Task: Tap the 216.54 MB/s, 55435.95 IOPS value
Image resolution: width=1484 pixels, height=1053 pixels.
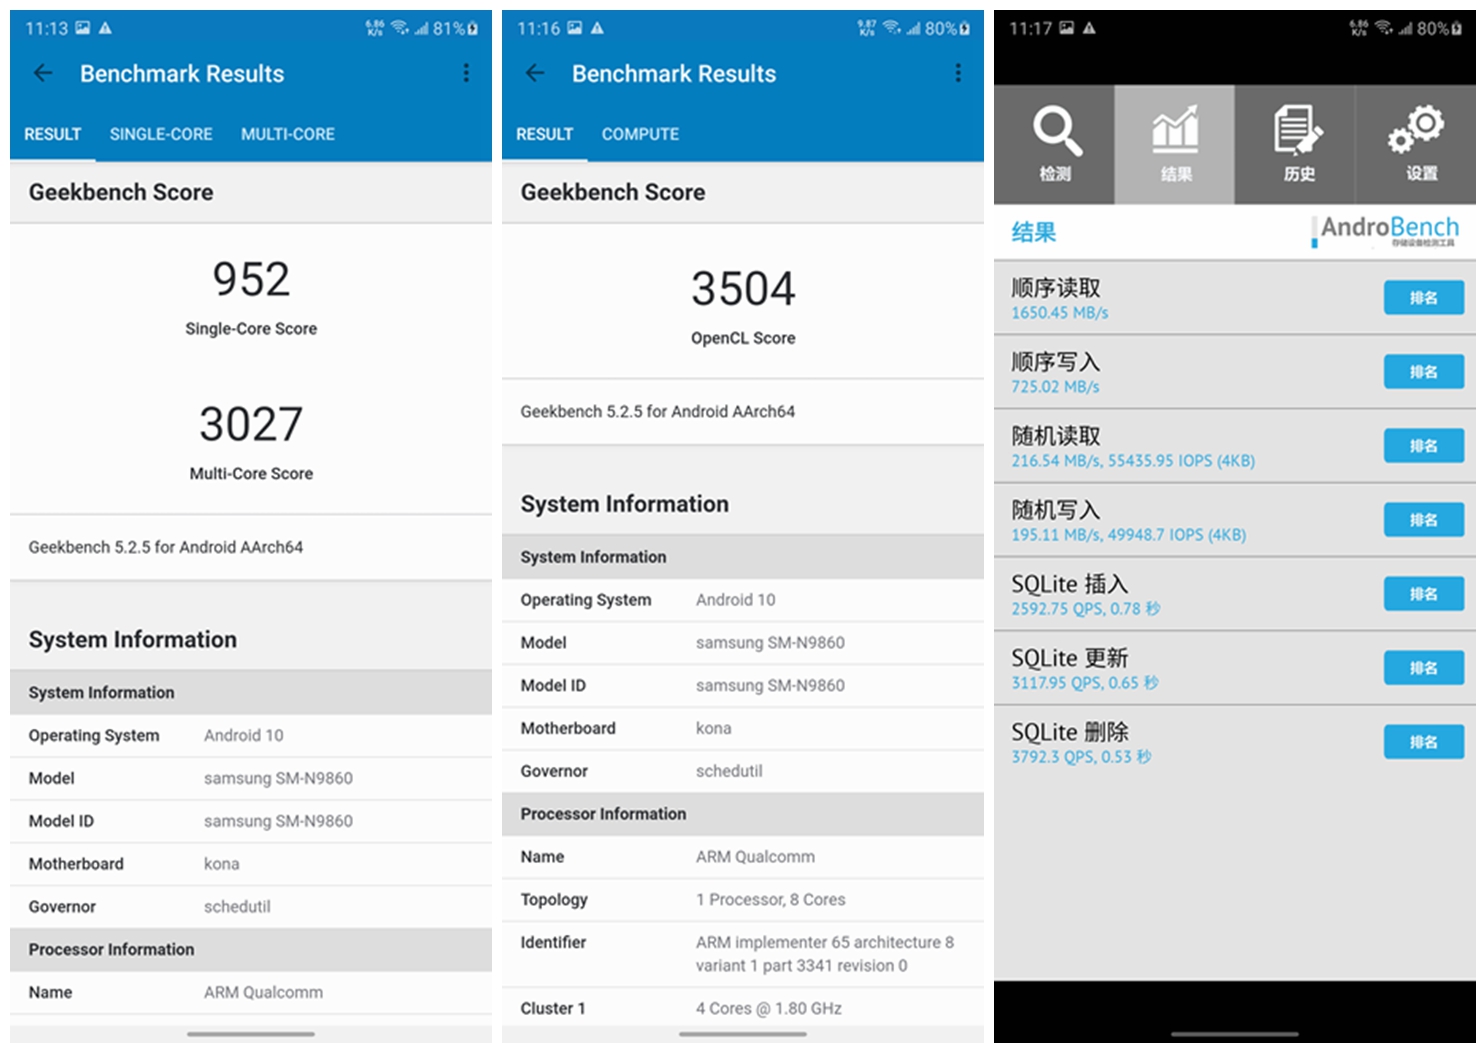Action: click(1133, 461)
